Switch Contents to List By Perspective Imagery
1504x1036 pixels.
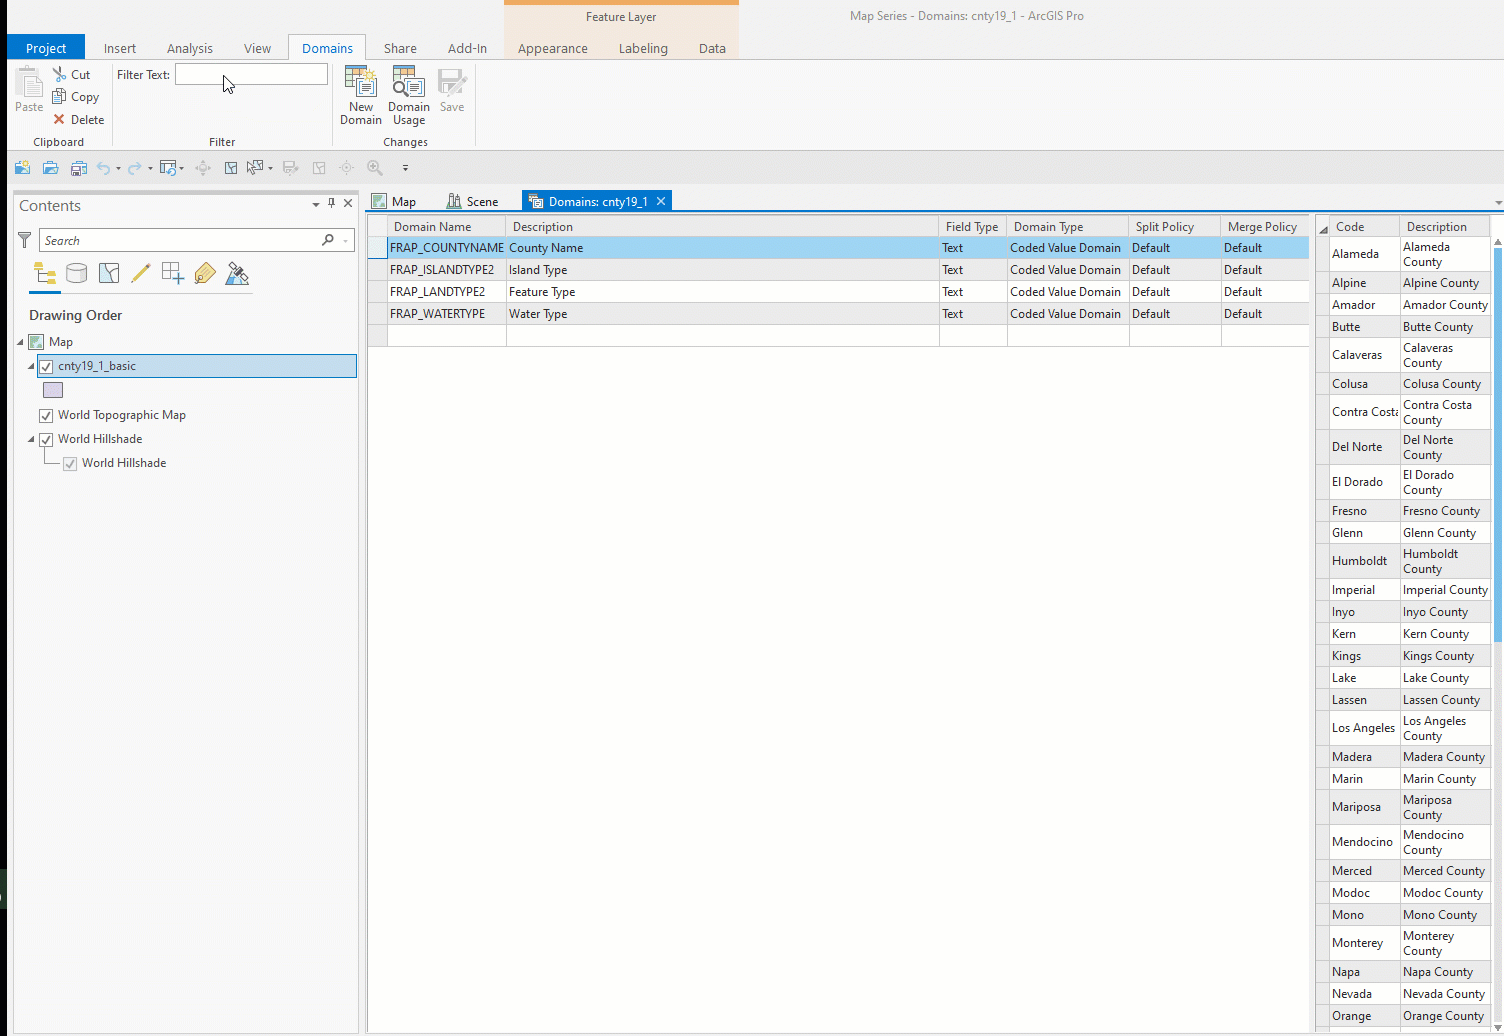click(x=237, y=274)
